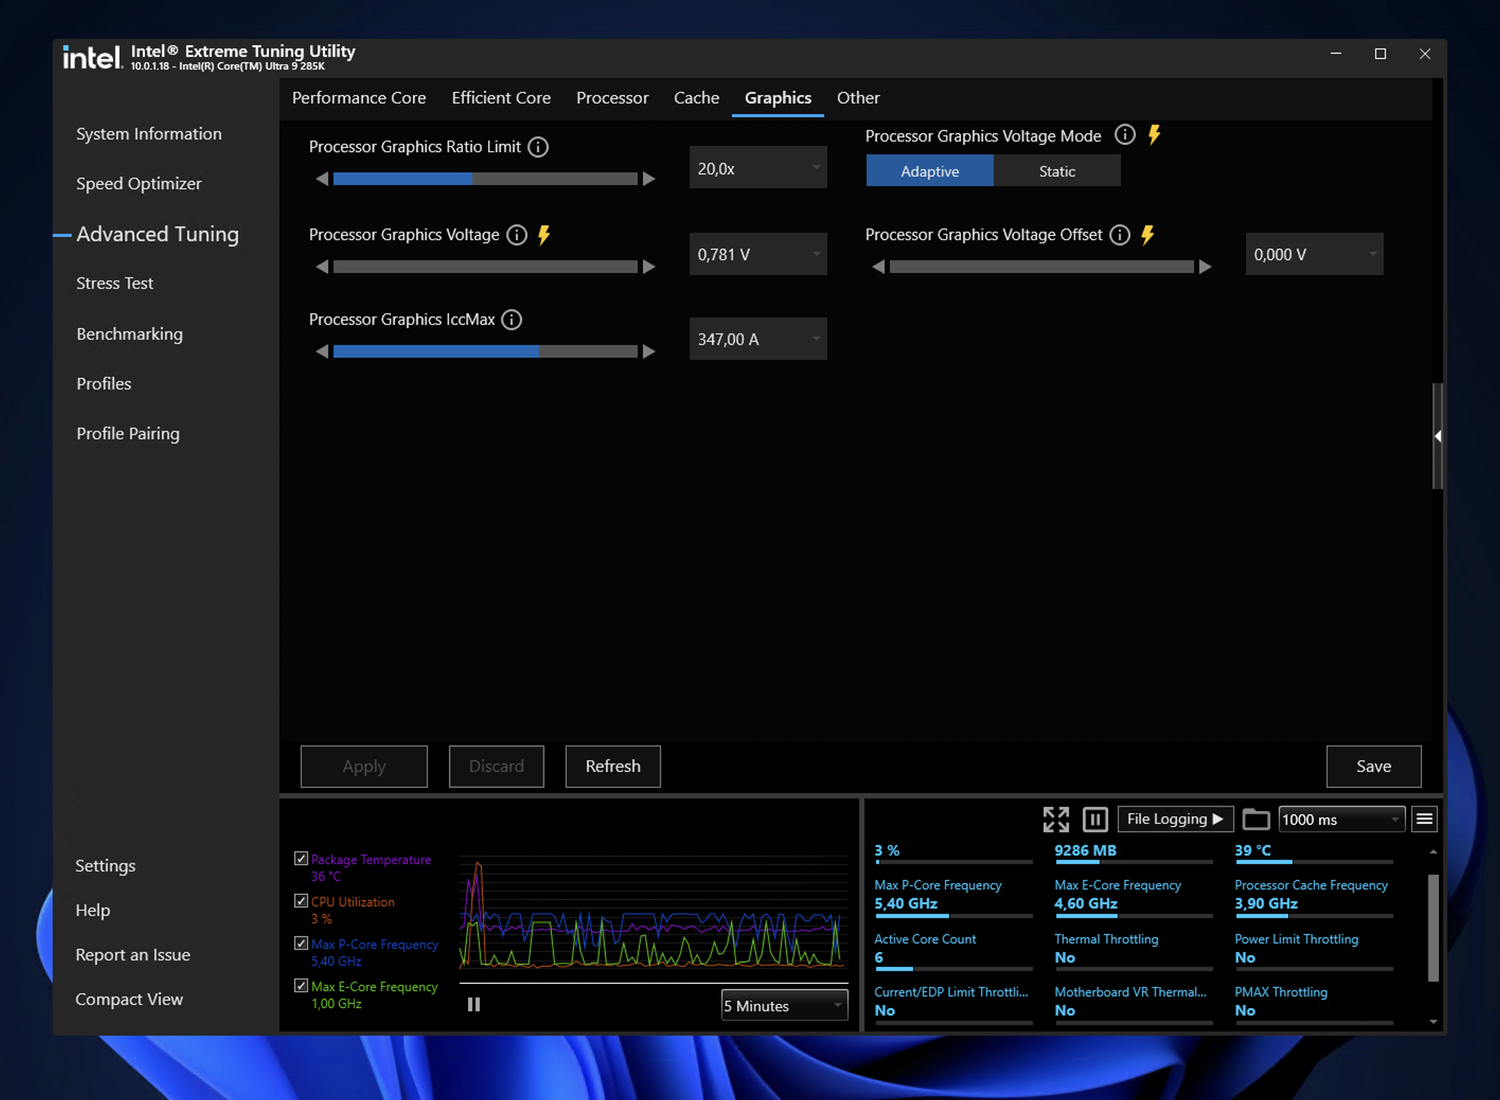The image size is (1500, 1100).
Task: Click info icon beside Processor Graphics Voltage Mode
Action: 1125,135
